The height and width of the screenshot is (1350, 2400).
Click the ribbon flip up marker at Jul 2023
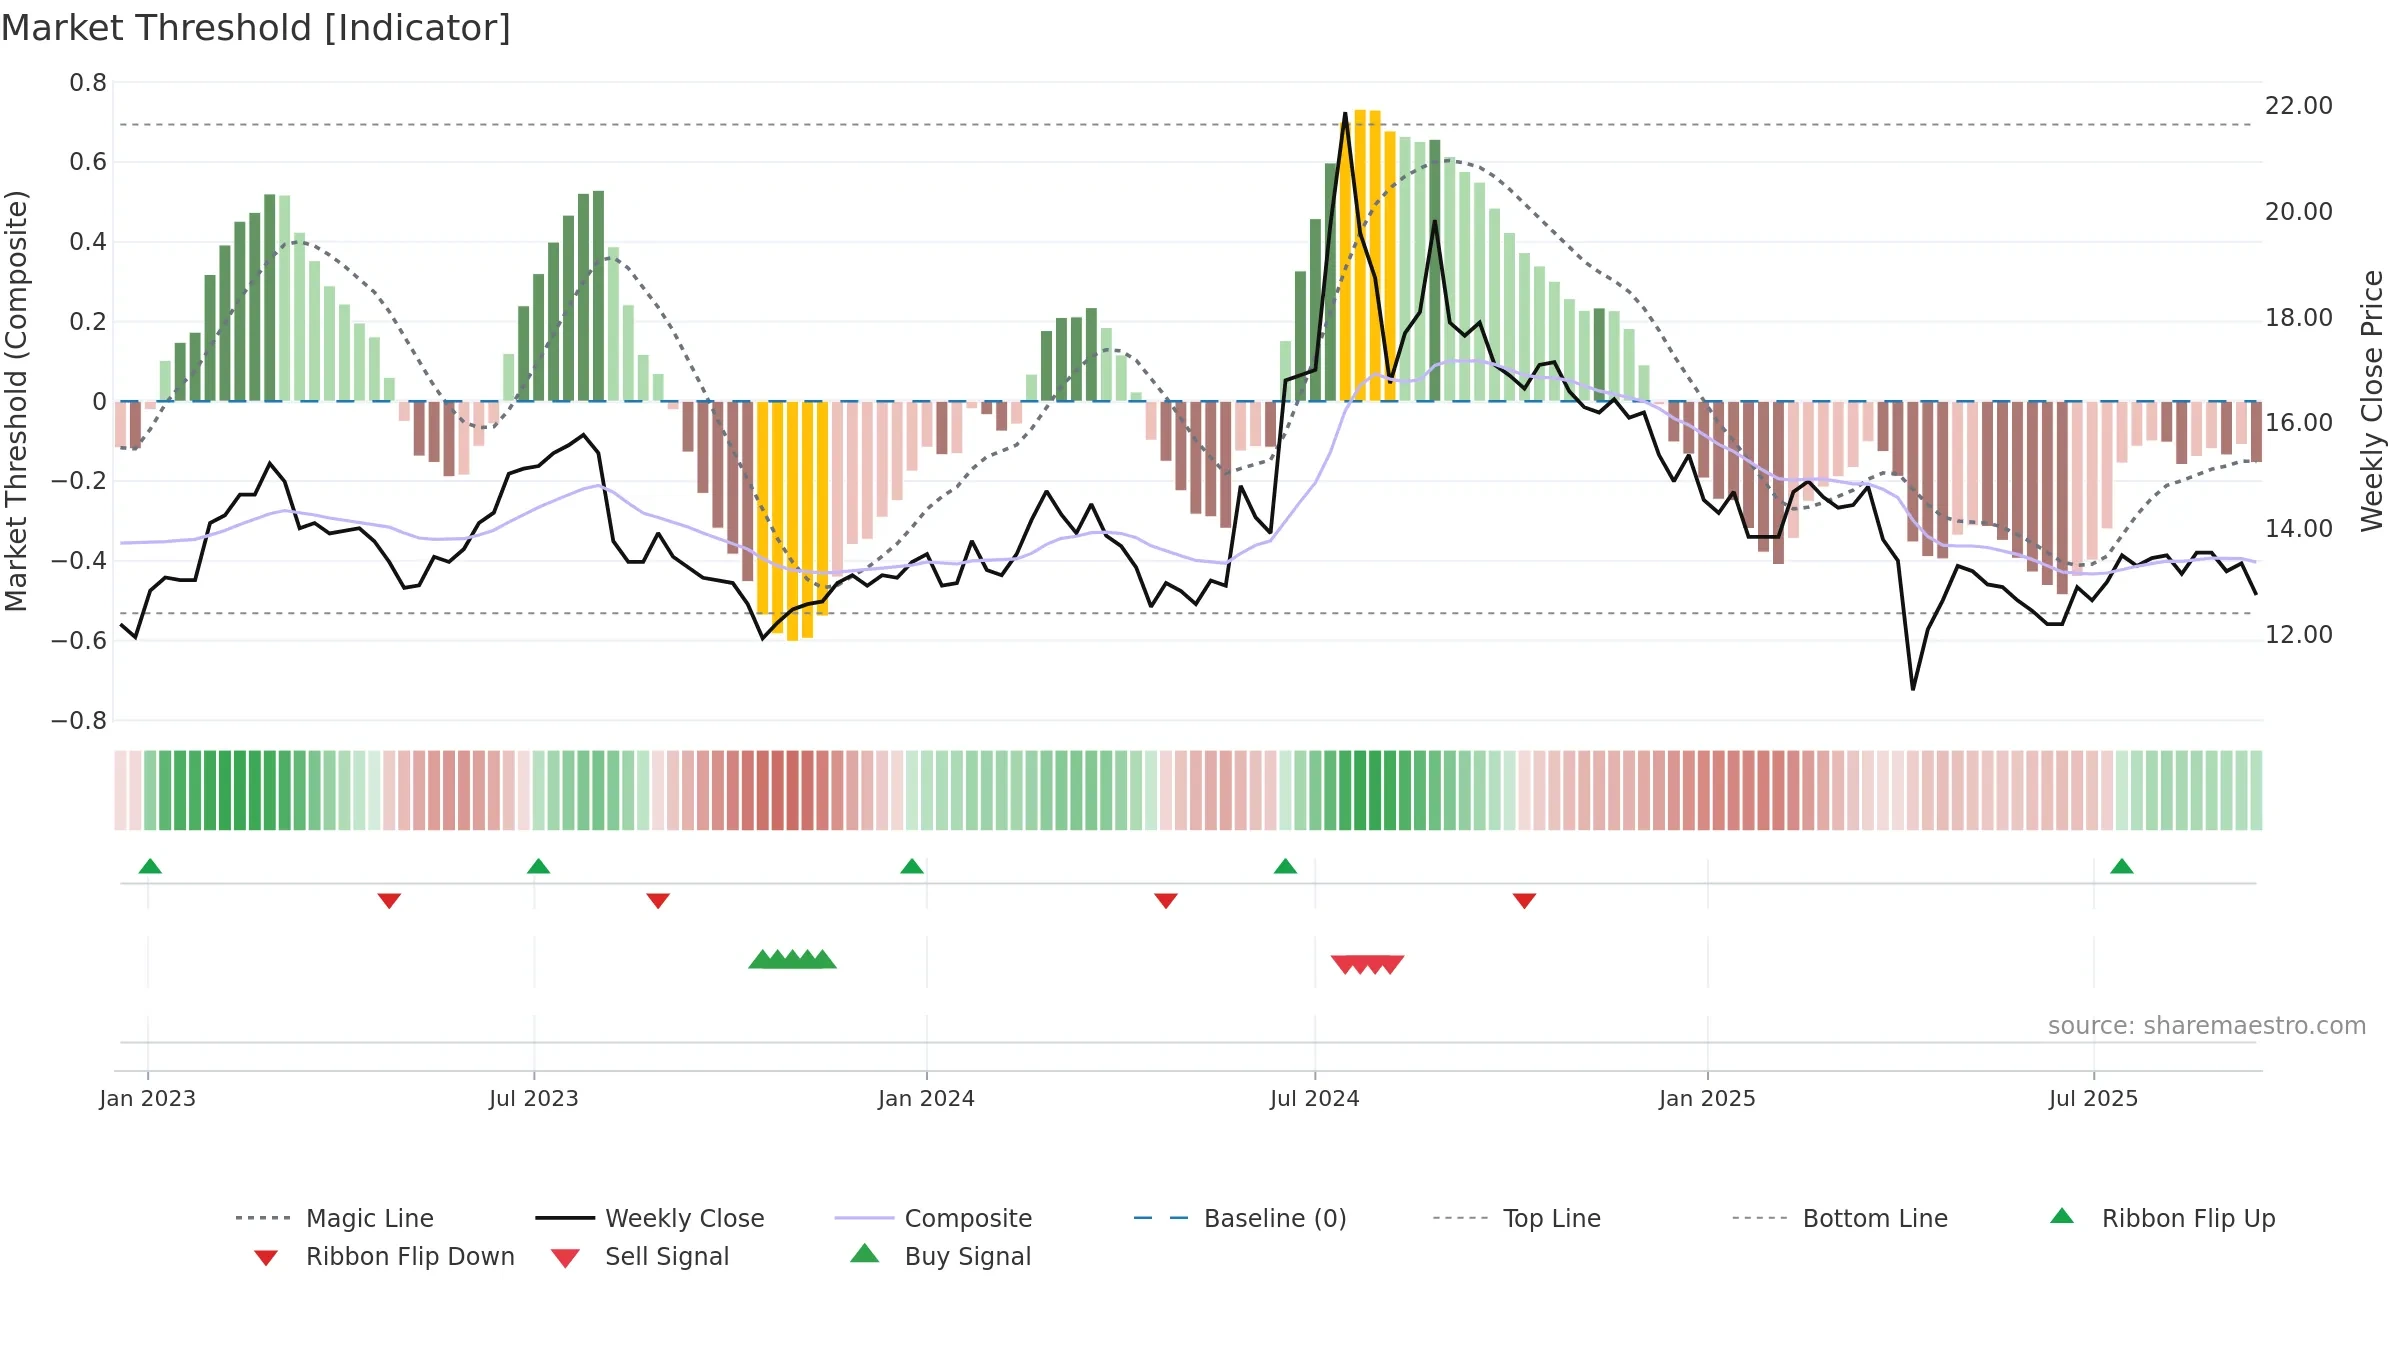(538, 866)
